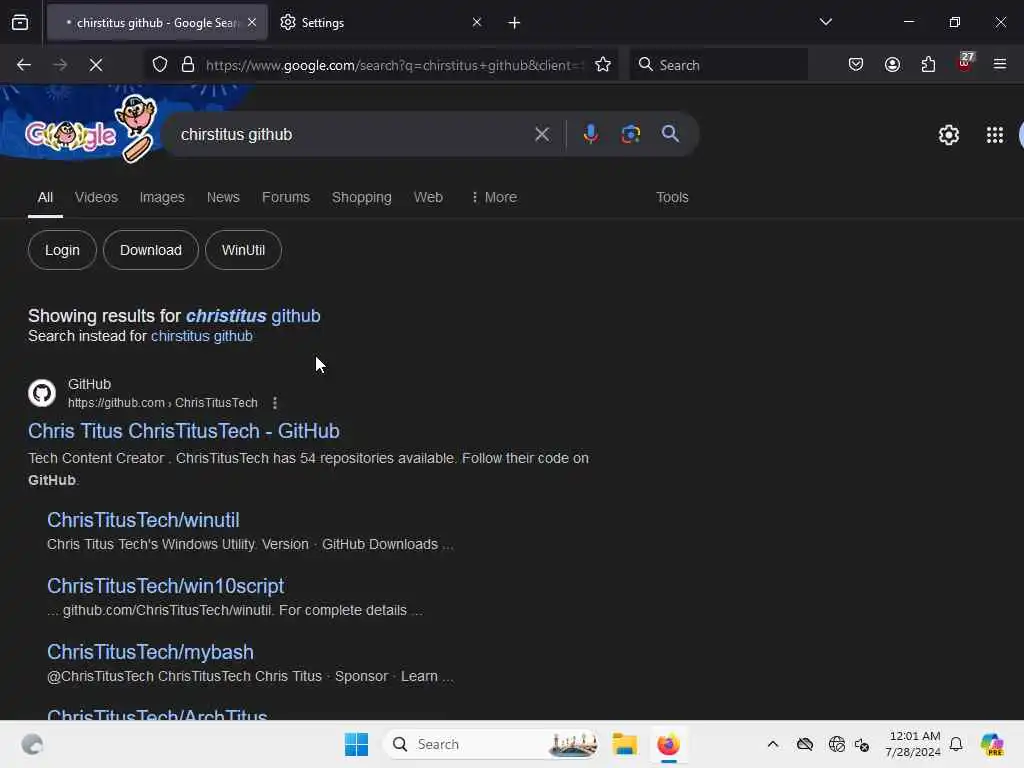Open Chris Titus ChrisTitusTech - GitHub result
This screenshot has height=768, width=1024.
pos(184,431)
